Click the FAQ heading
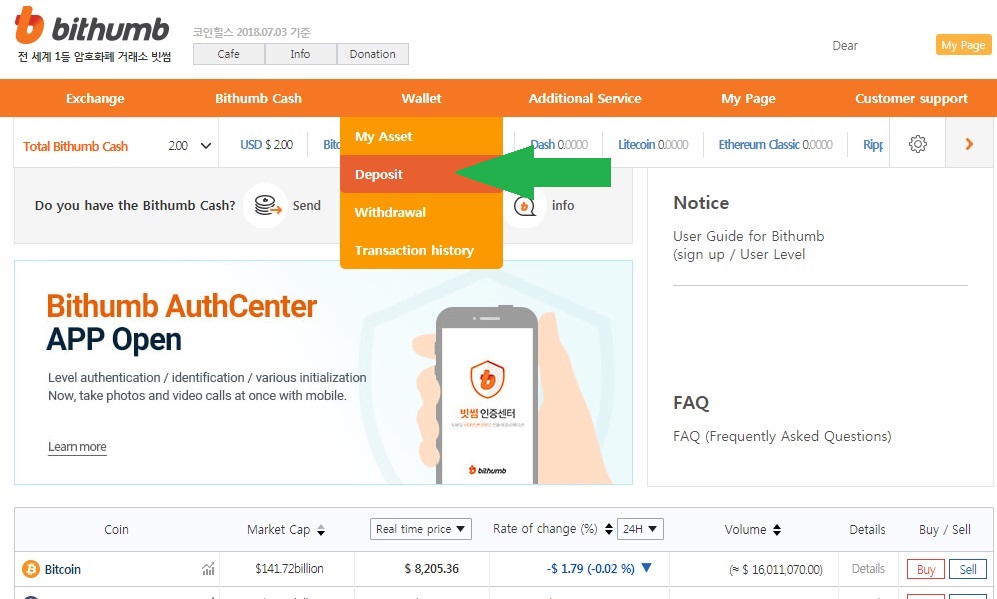Viewport: 997px width, 599px height. 691,403
